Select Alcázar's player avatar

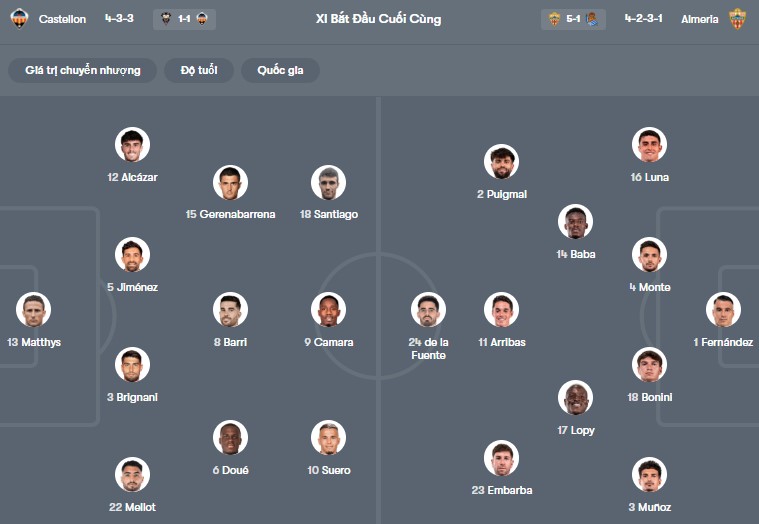pyautogui.click(x=132, y=145)
